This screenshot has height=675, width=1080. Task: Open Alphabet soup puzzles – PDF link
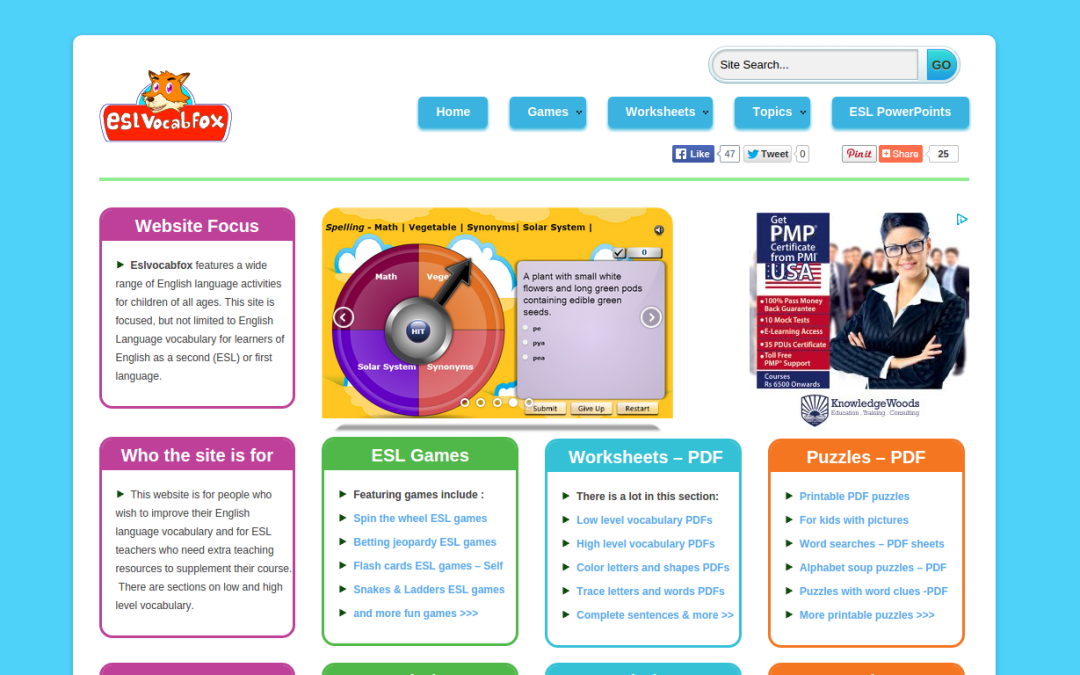(873, 568)
